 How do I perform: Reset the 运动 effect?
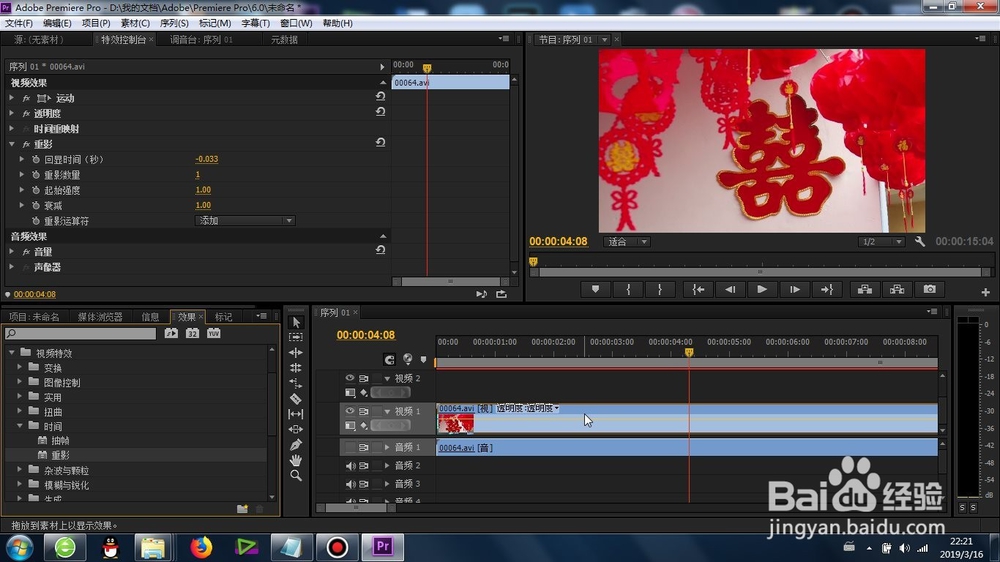pos(380,96)
